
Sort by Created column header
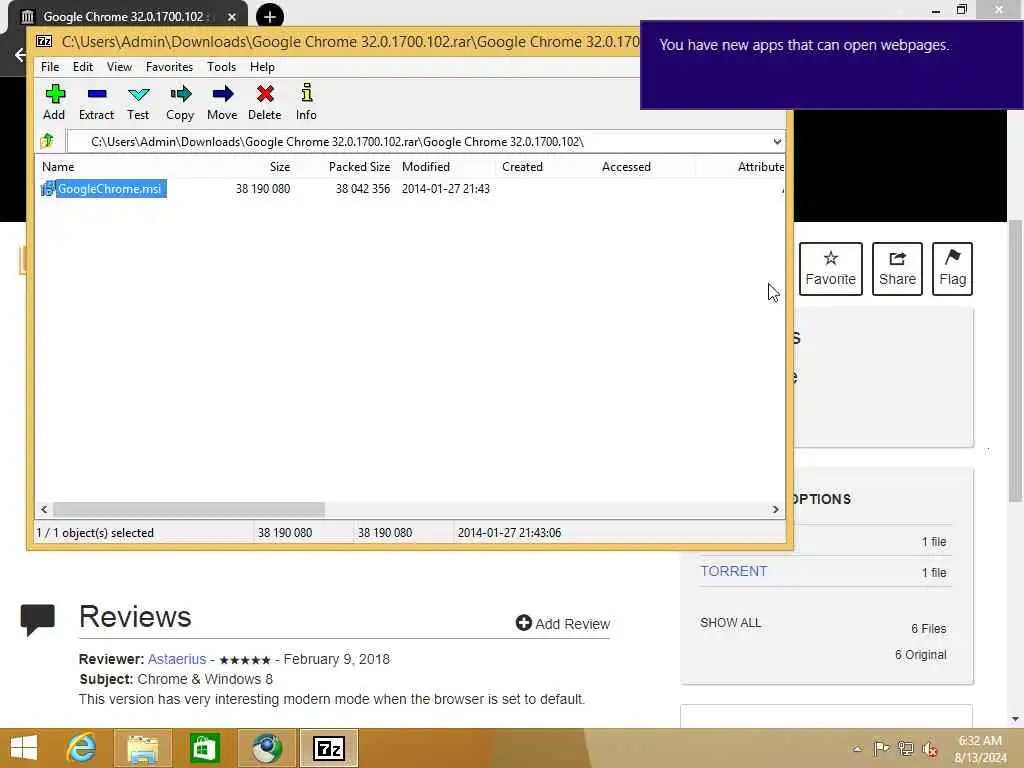[522, 167]
